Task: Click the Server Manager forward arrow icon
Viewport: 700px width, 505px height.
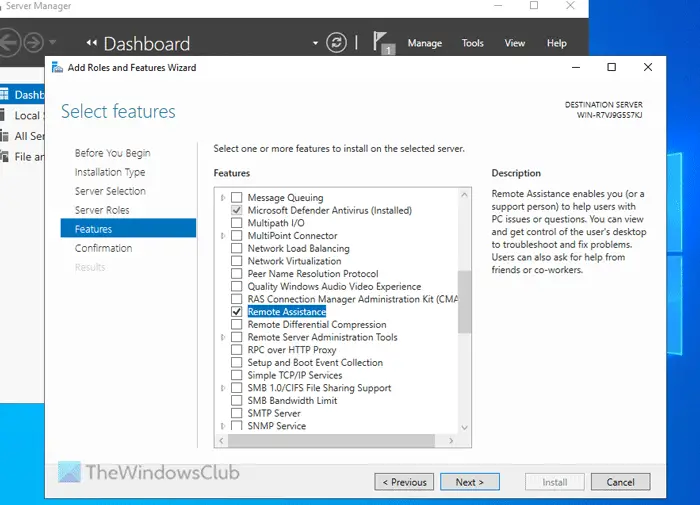Action: coord(33,43)
